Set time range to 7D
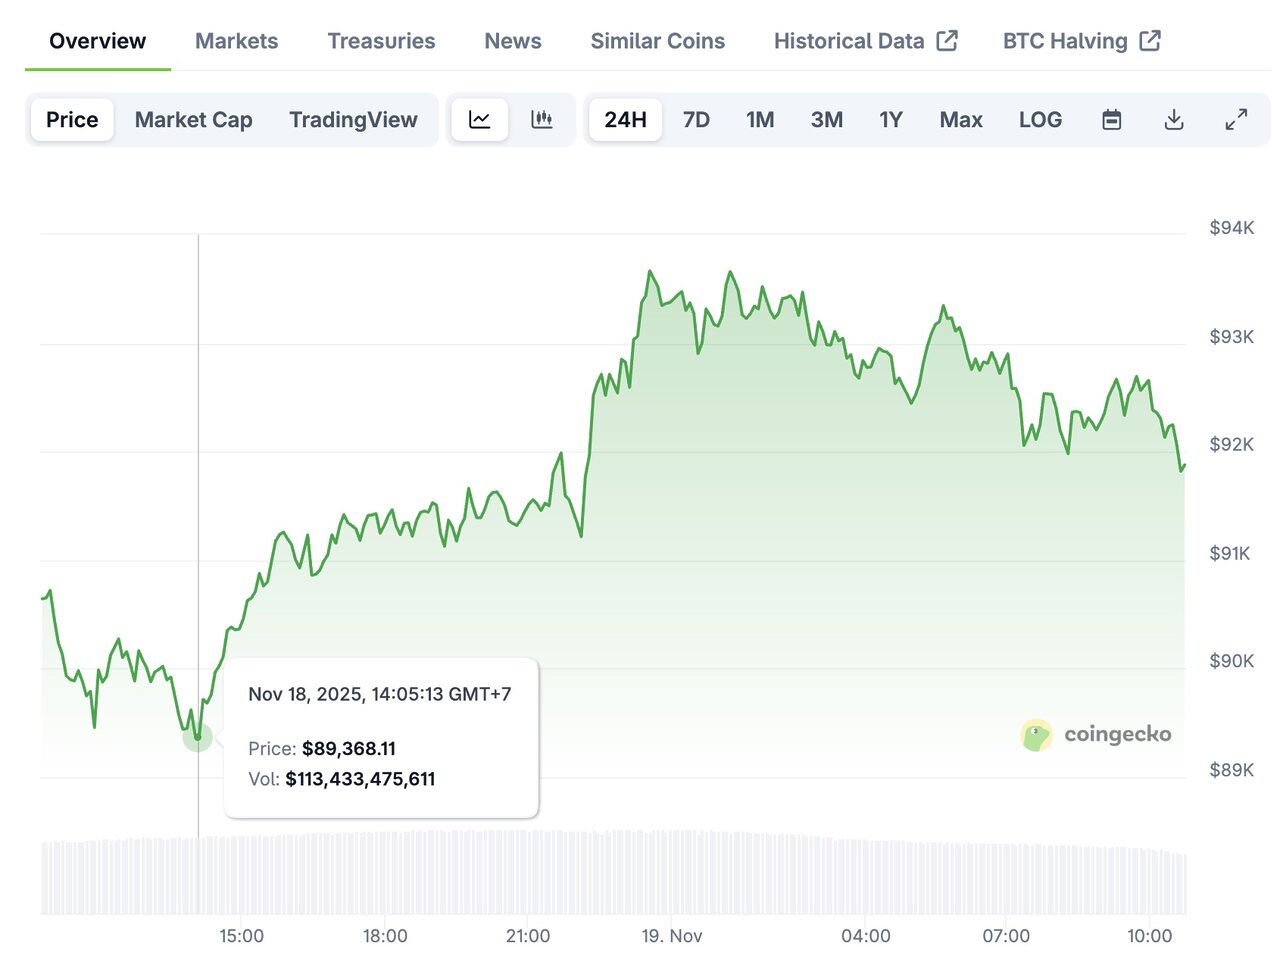Screen dimensions: 1280x968 (x=696, y=120)
